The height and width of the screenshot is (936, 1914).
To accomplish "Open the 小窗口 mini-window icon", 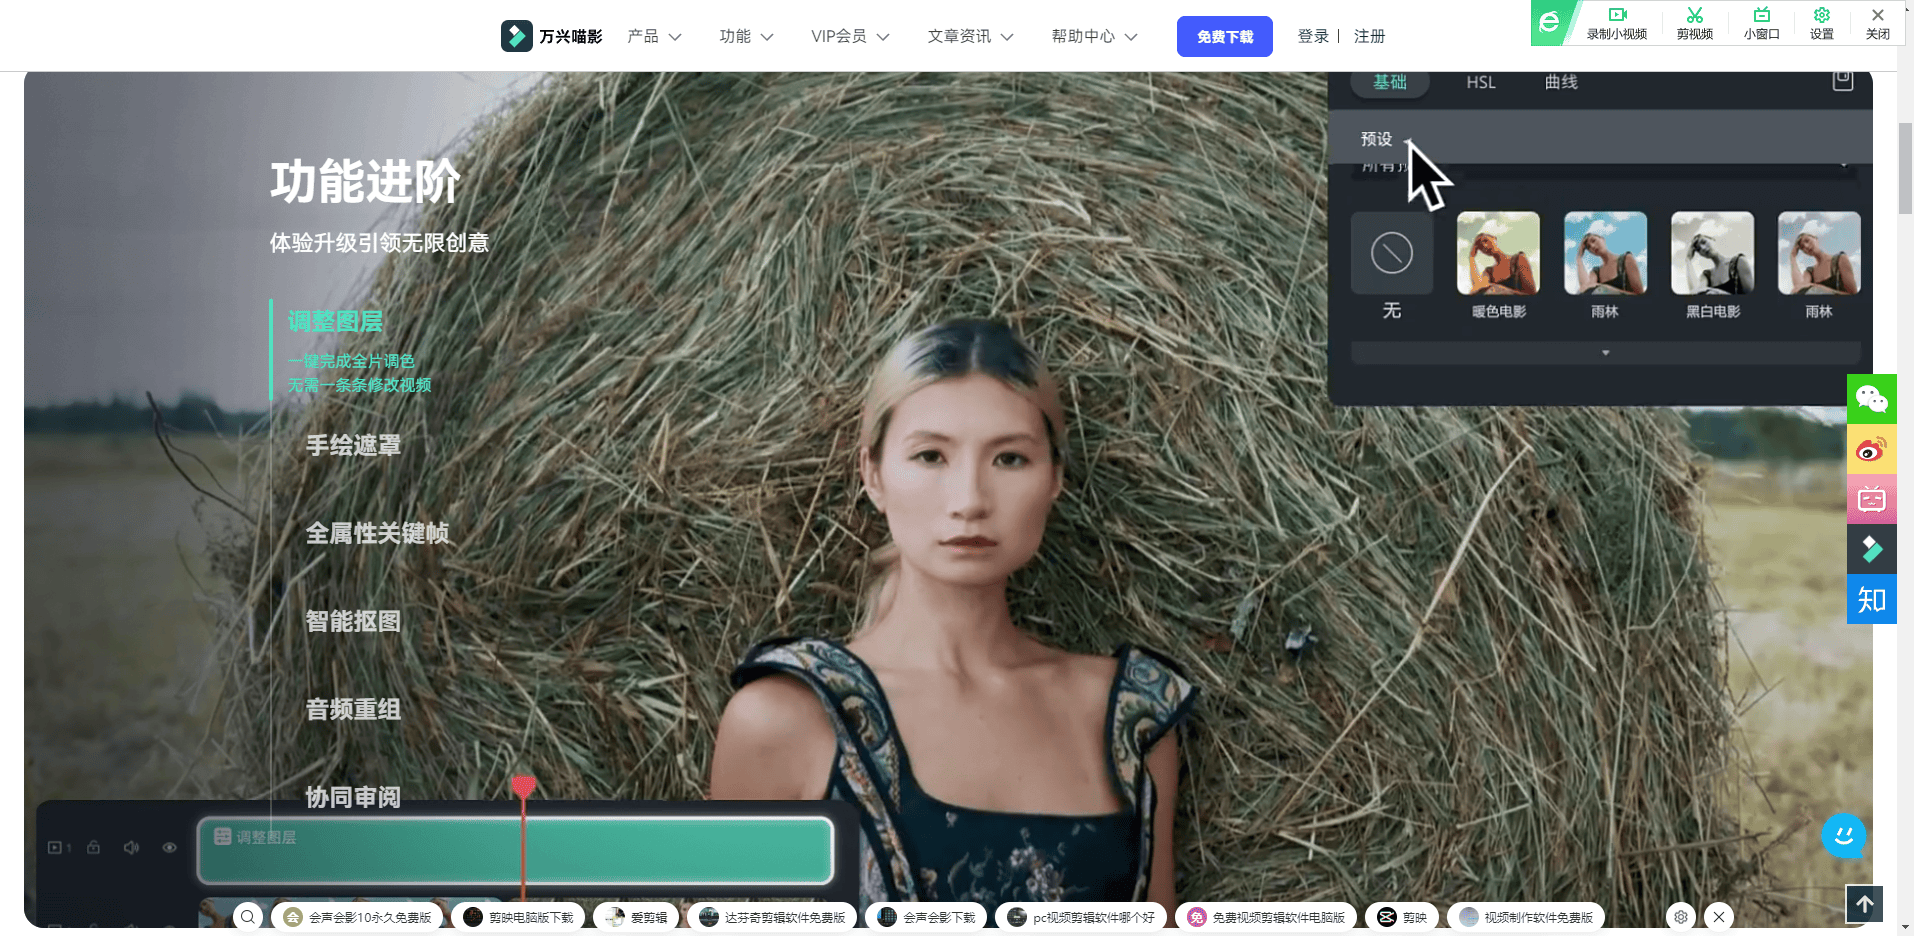I will [1762, 16].
